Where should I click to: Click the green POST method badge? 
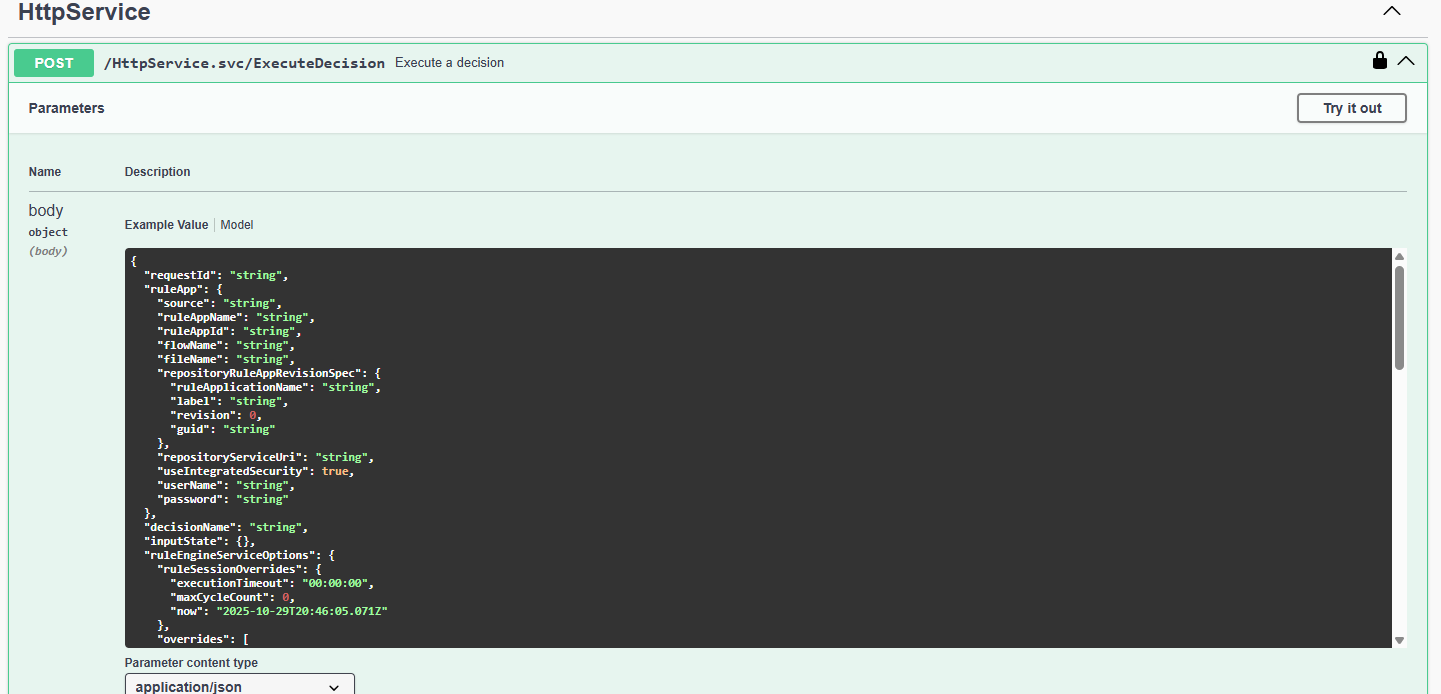53,62
